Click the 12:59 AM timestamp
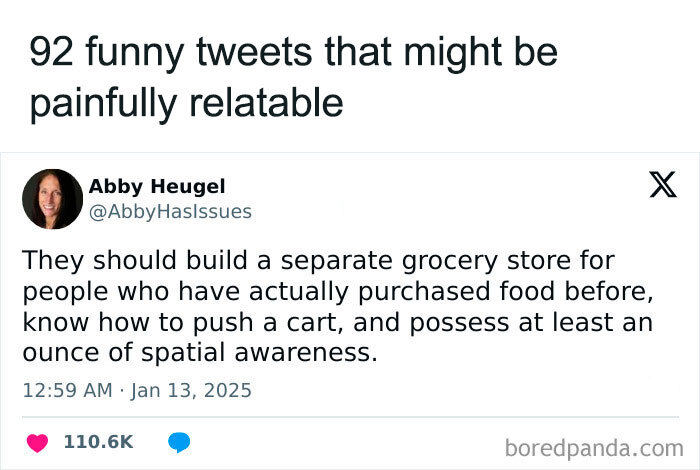The width and height of the screenshot is (700, 470). (67, 388)
